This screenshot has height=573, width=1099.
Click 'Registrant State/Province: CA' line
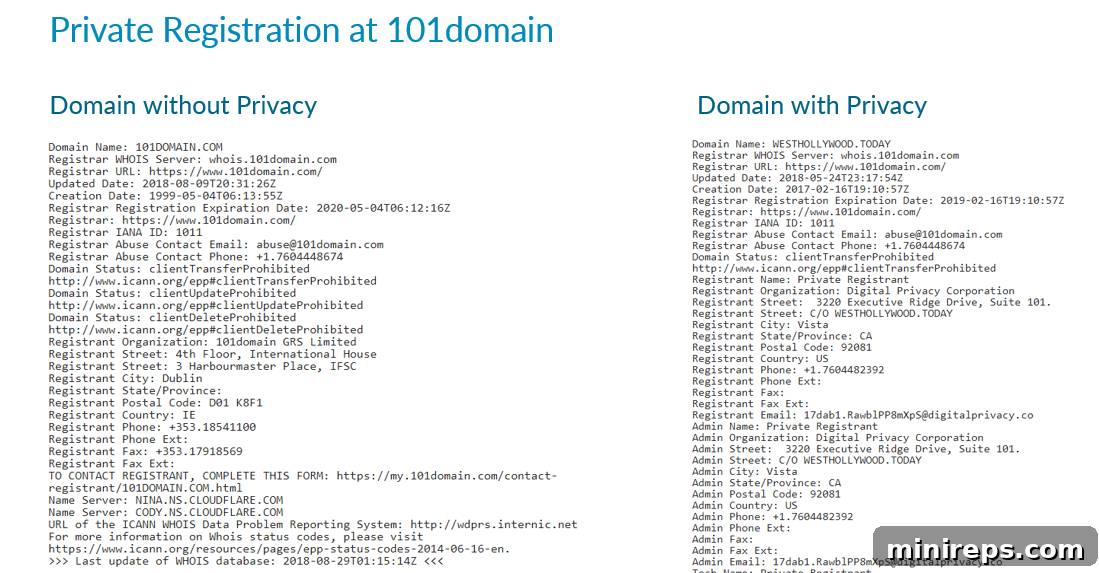pos(781,336)
